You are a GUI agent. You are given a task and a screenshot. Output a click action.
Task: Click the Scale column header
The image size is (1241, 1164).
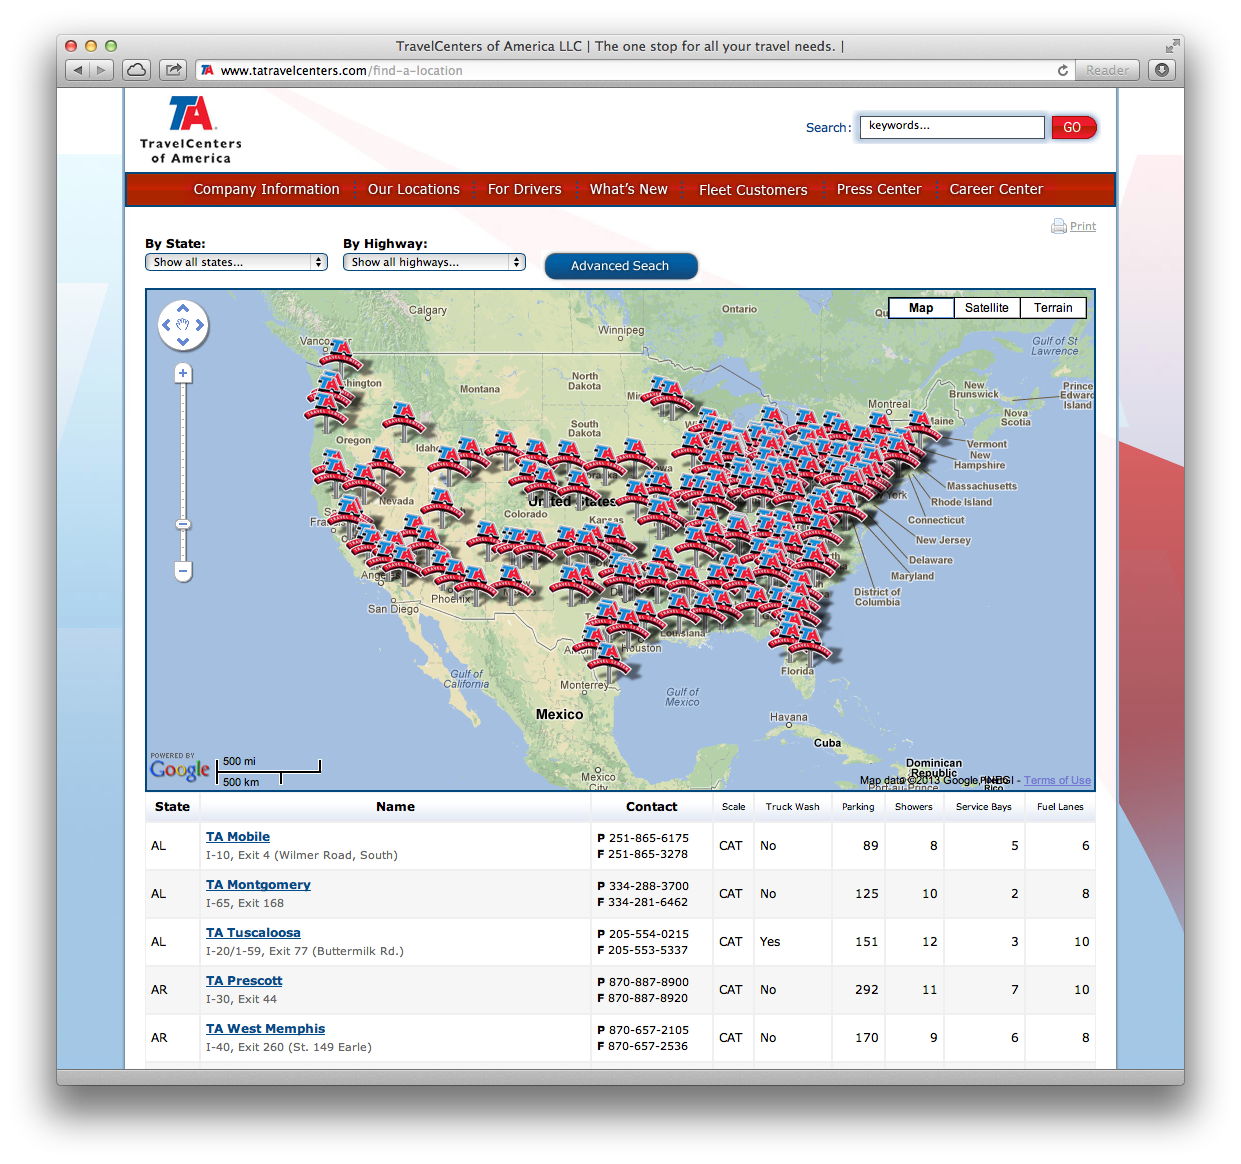click(x=733, y=807)
